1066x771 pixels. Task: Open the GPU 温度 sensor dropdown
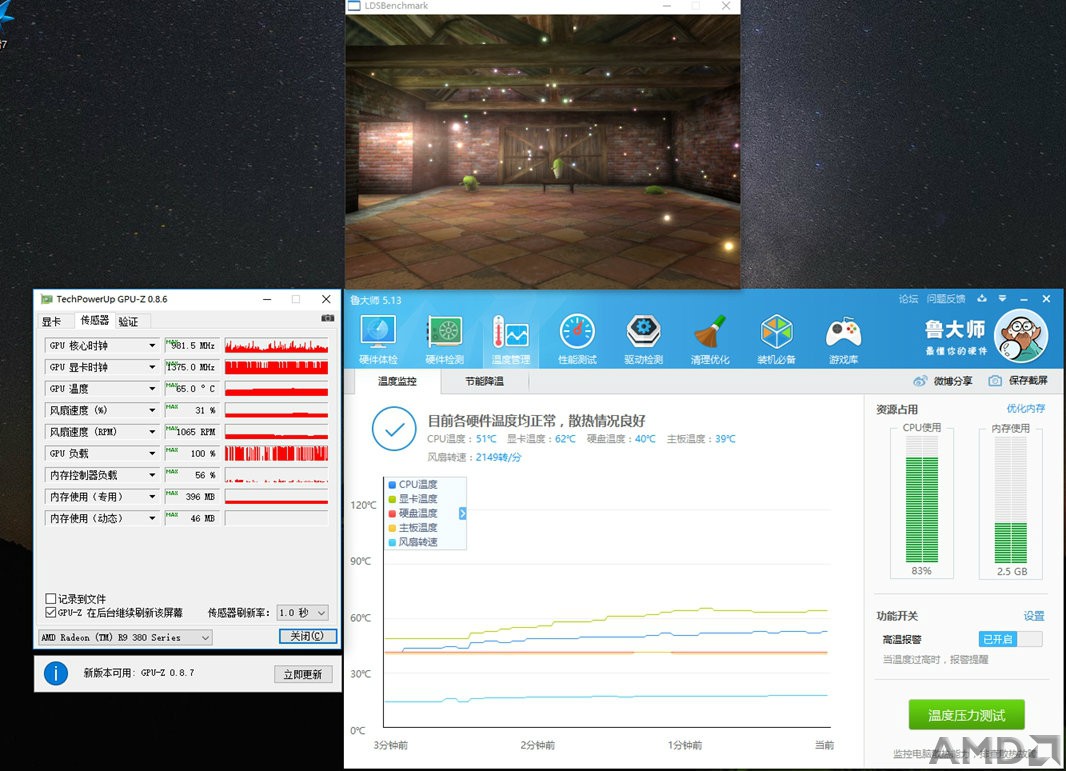(152, 389)
